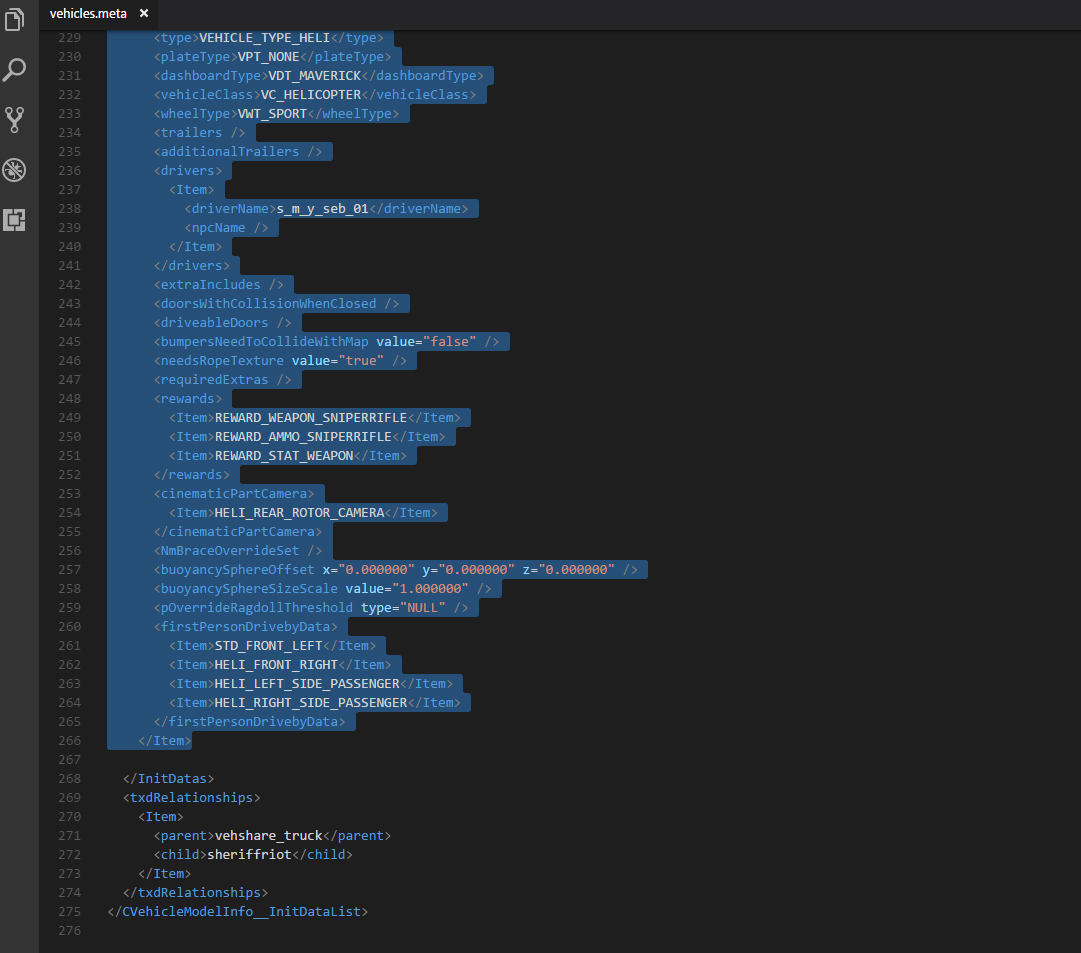Image resolution: width=1081 pixels, height=953 pixels.
Task: Open the Debug view
Action: 14,170
